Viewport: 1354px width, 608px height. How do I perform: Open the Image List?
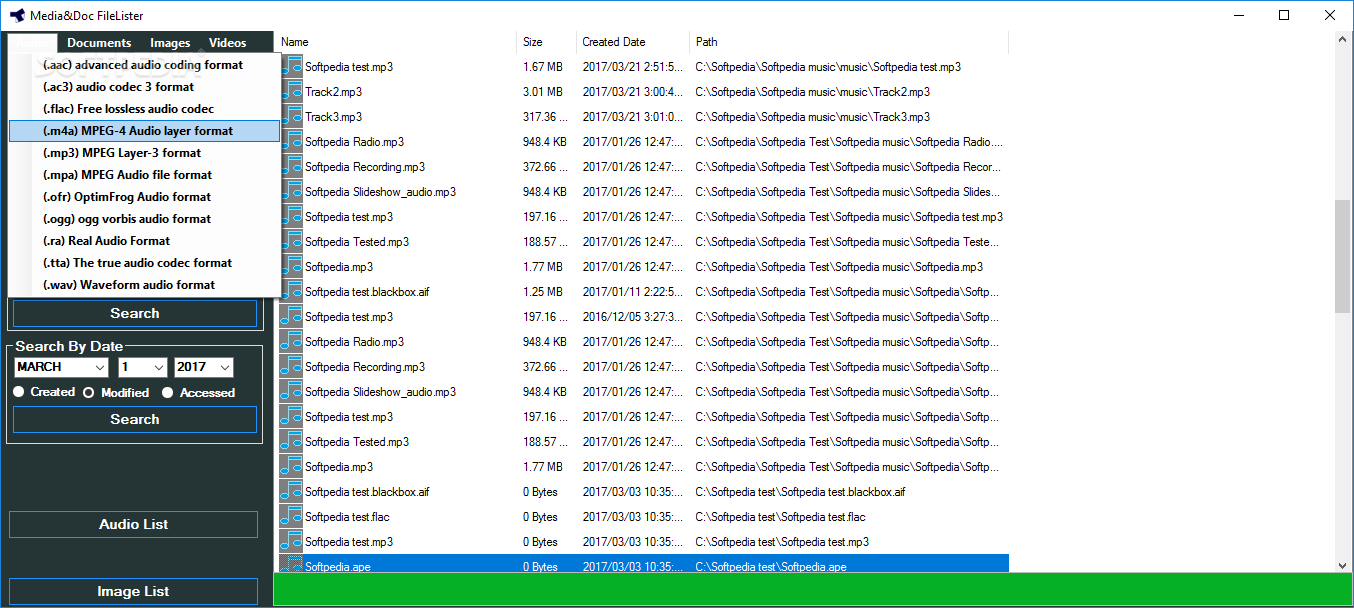click(x=134, y=591)
